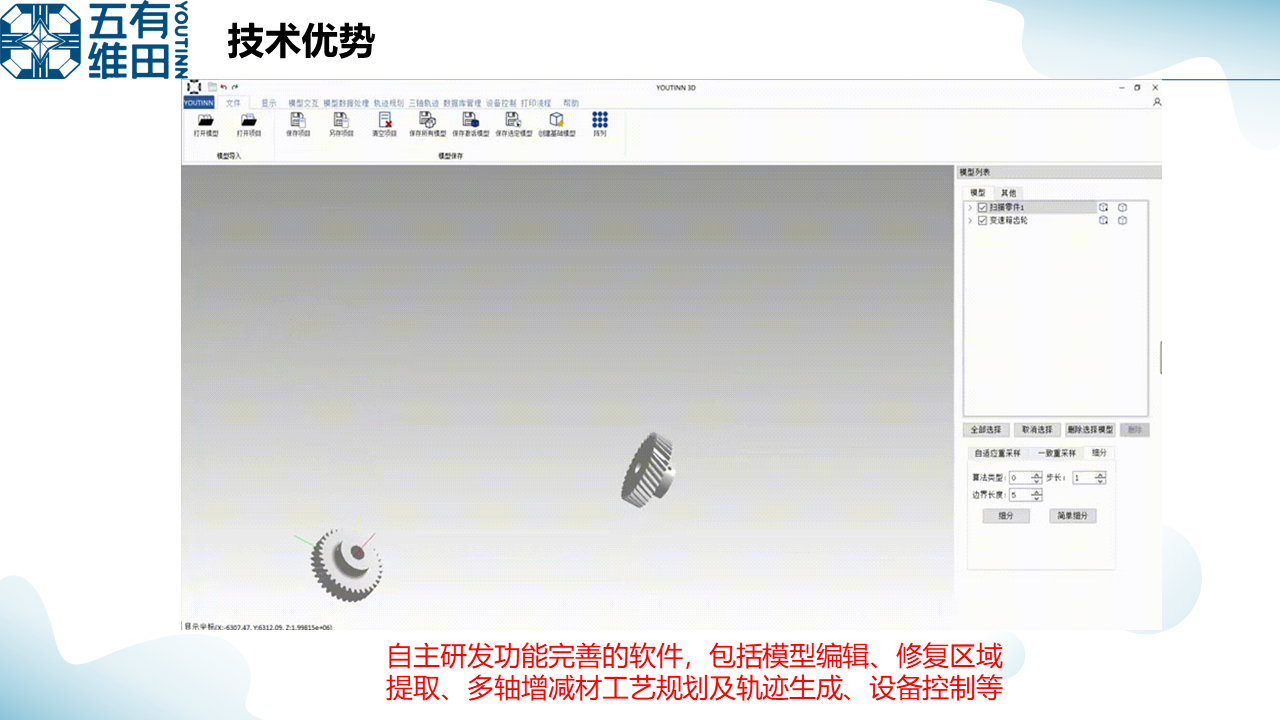The height and width of the screenshot is (720, 1280).
Task: Open the 模型交互 ribbon tab
Action: 303,103
